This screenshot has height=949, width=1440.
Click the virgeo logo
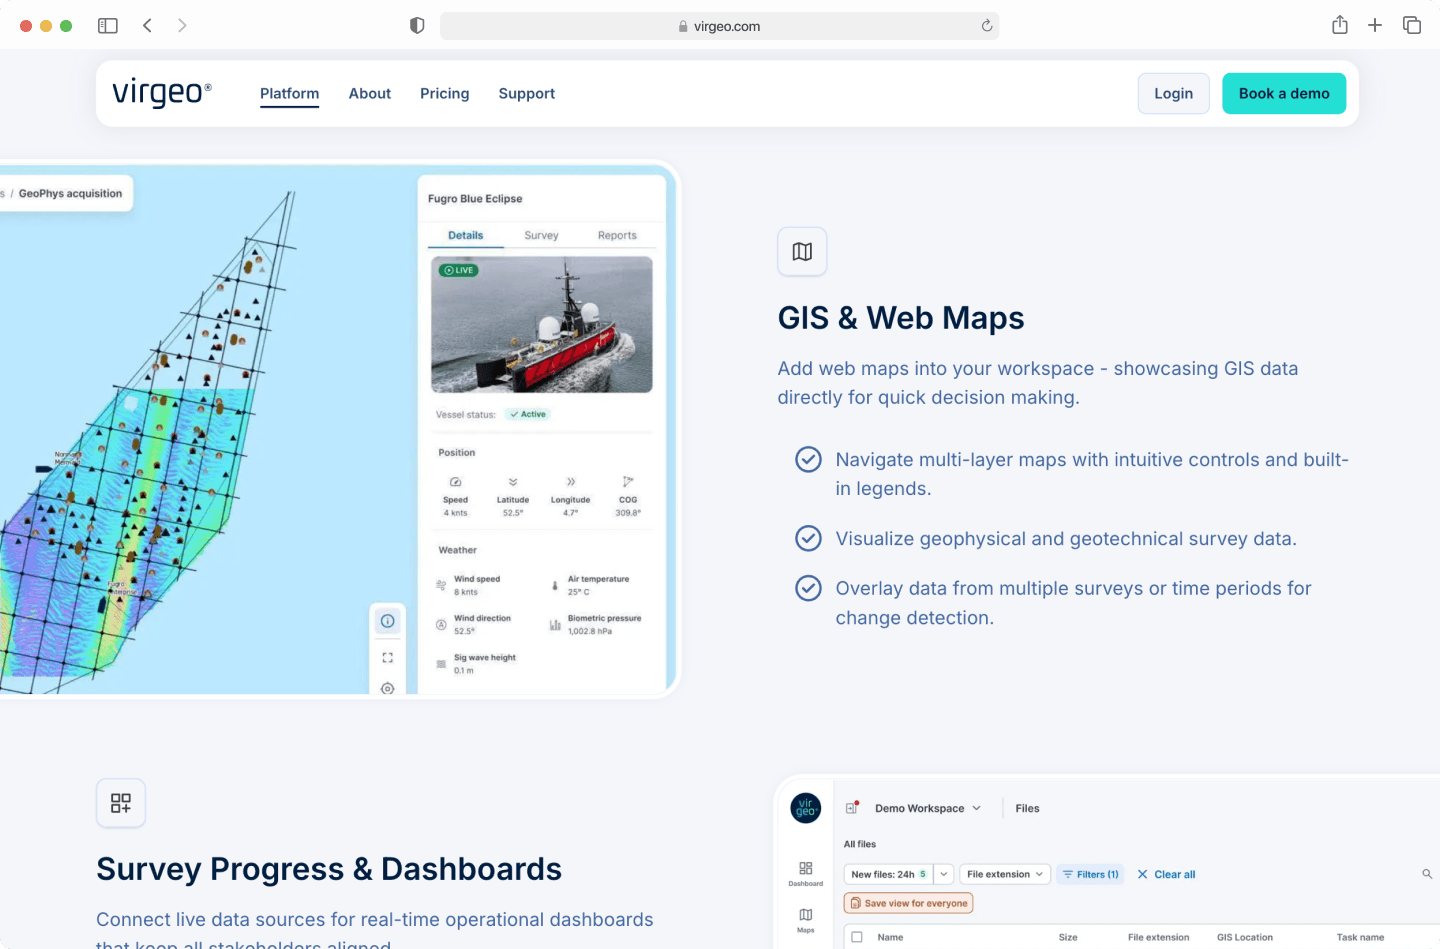(x=161, y=93)
